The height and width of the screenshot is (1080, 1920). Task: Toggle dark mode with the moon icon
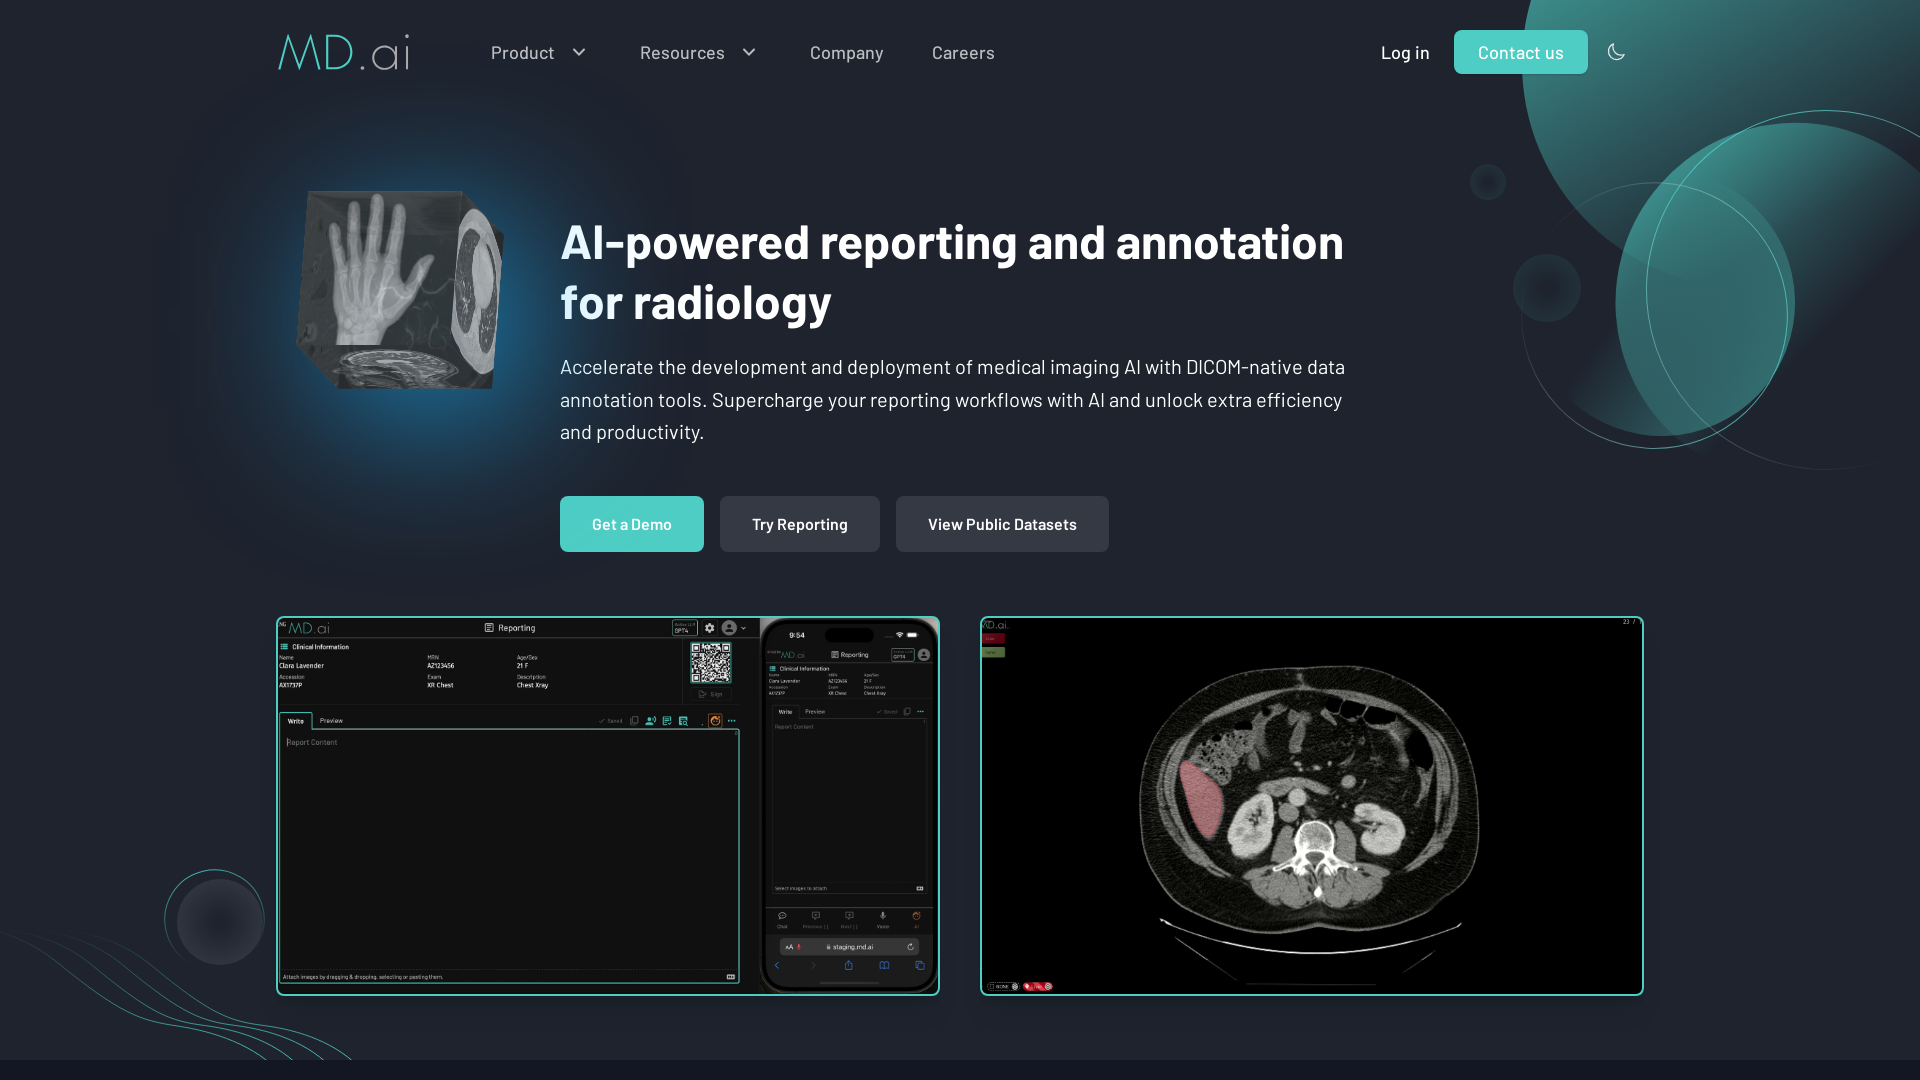1616,52
